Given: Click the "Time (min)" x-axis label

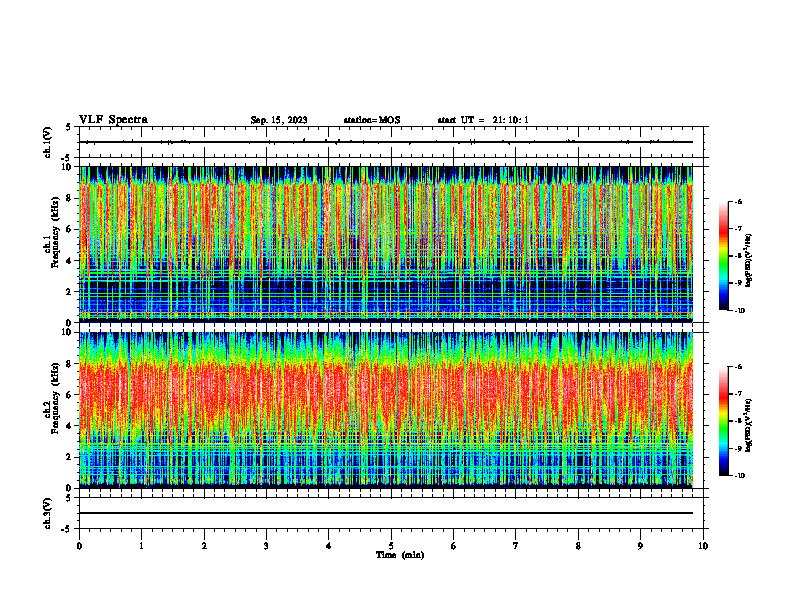Looking at the screenshot, I should pos(400,555).
